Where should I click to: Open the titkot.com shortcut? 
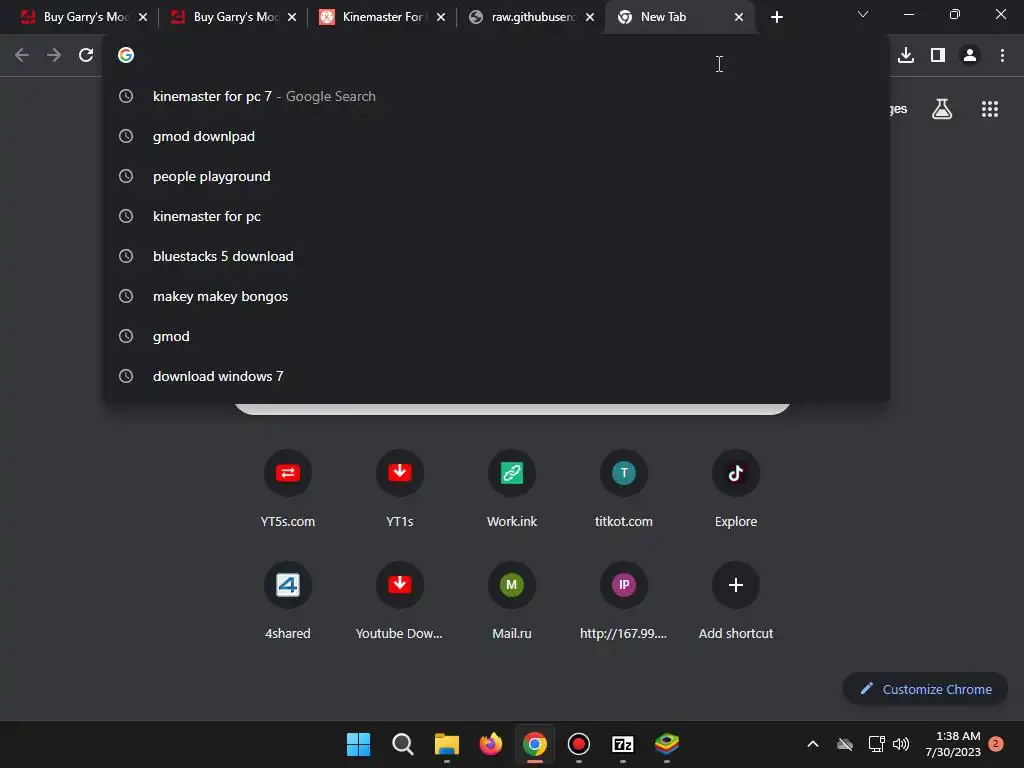(624, 488)
